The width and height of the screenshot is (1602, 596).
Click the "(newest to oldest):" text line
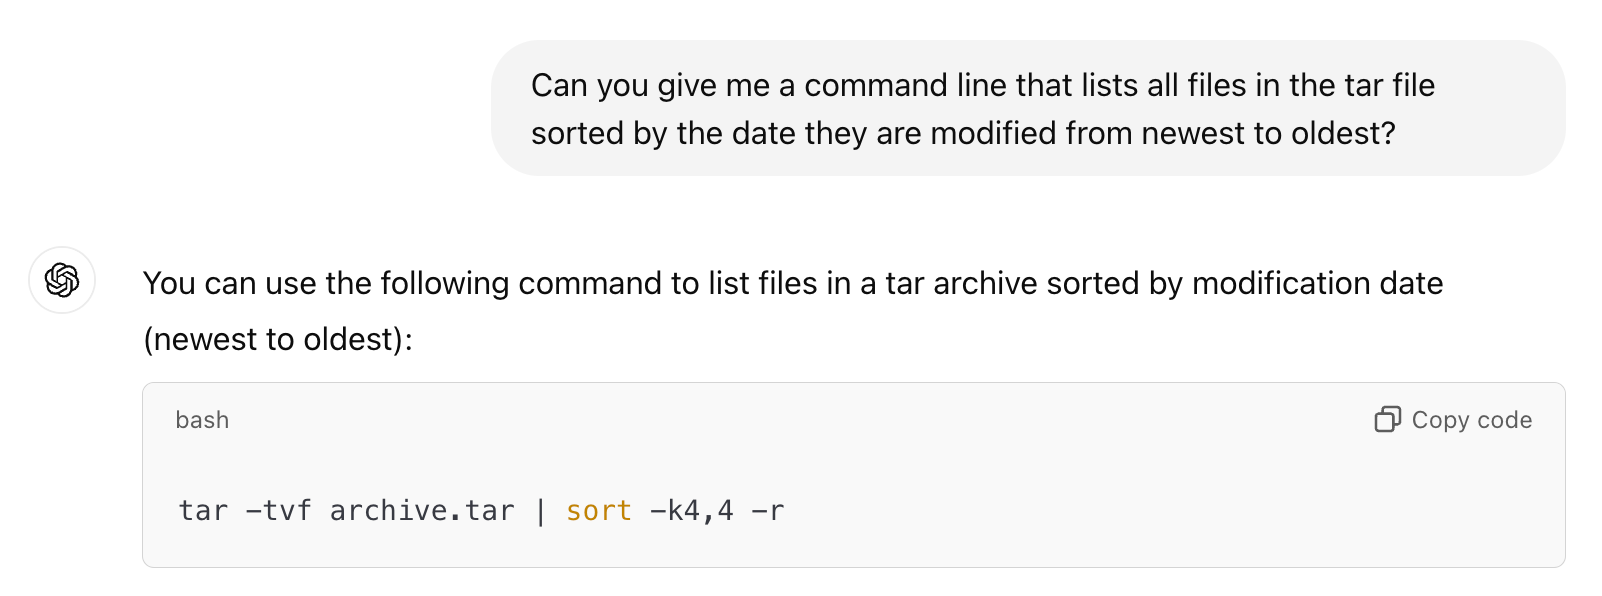278,340
